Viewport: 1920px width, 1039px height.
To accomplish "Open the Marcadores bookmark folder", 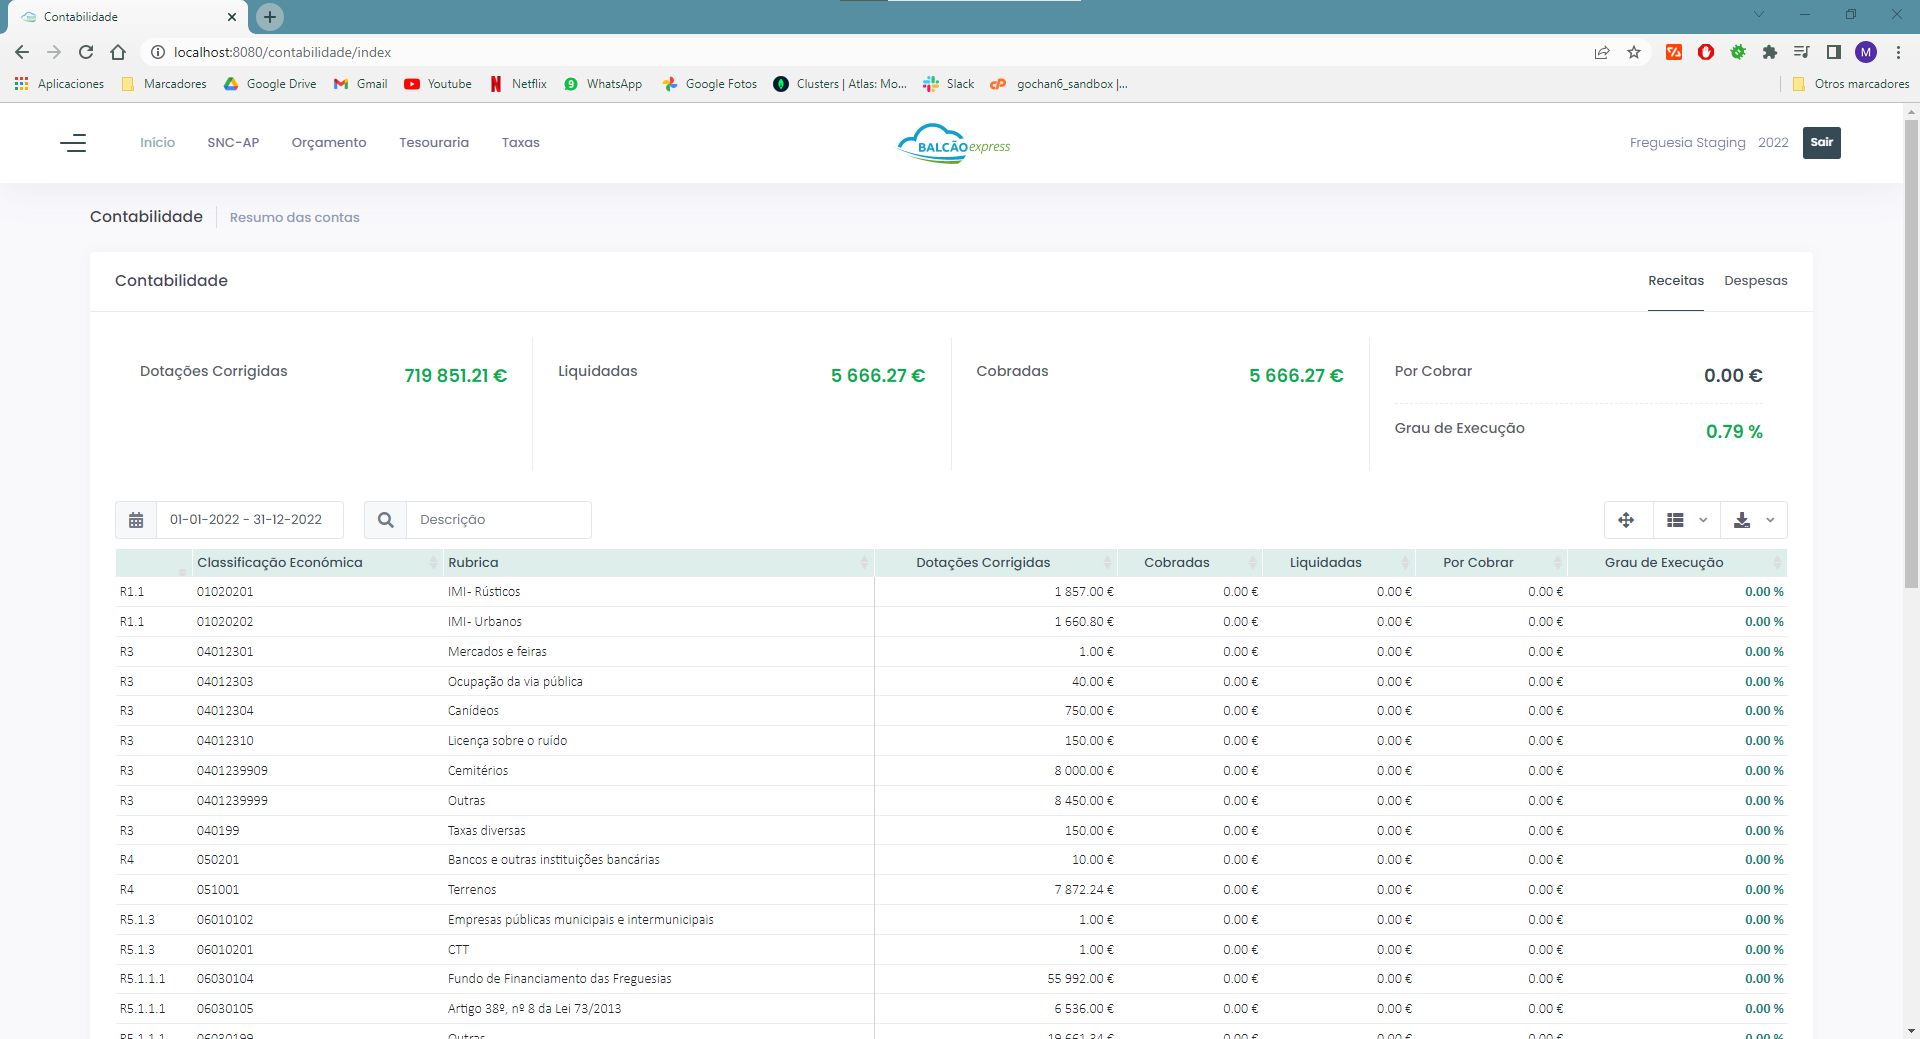I will click(x=164, y=84).
